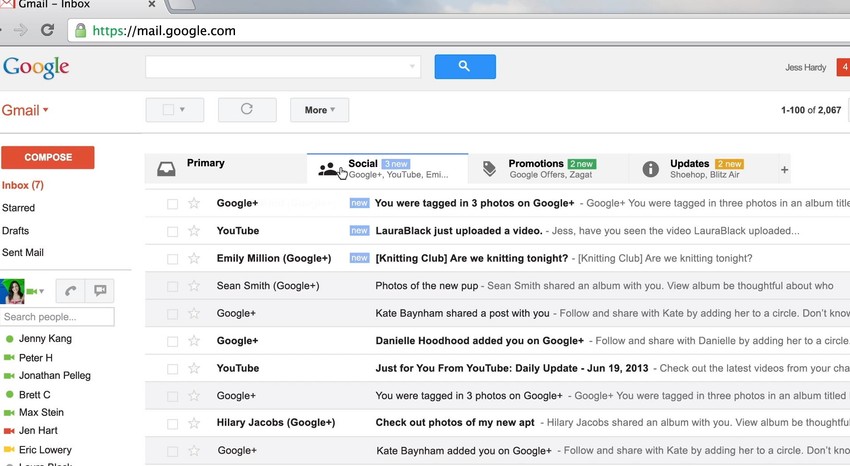The width and height of the screenshot is (850, 466).
Task: Open the Sent Mail folder
Action: (23, 253)
